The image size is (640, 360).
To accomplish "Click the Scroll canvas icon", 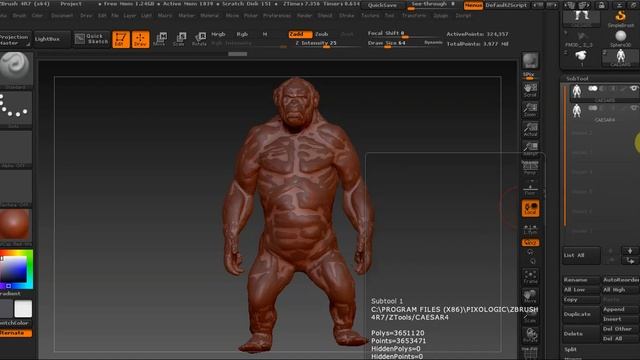I will 530,90.
